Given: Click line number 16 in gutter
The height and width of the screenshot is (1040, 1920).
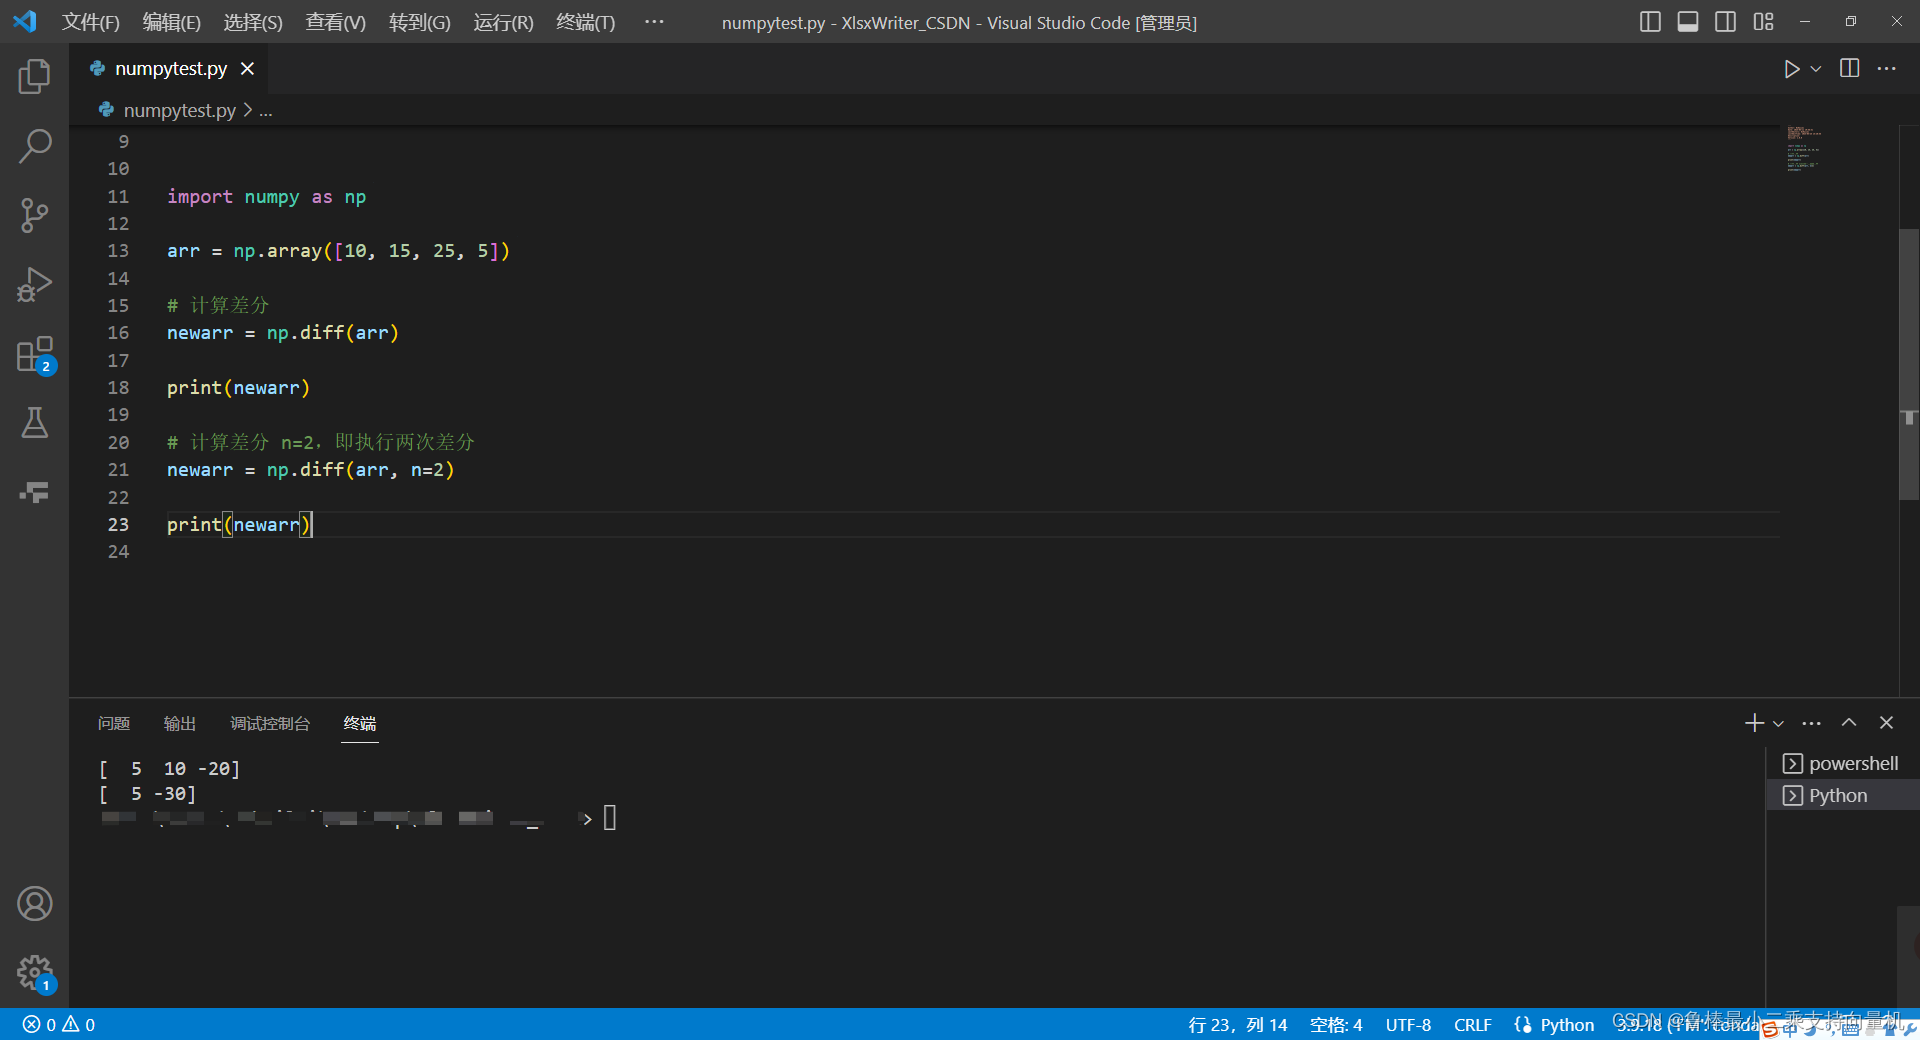Looking at the screenshot, I should (118, 333).
